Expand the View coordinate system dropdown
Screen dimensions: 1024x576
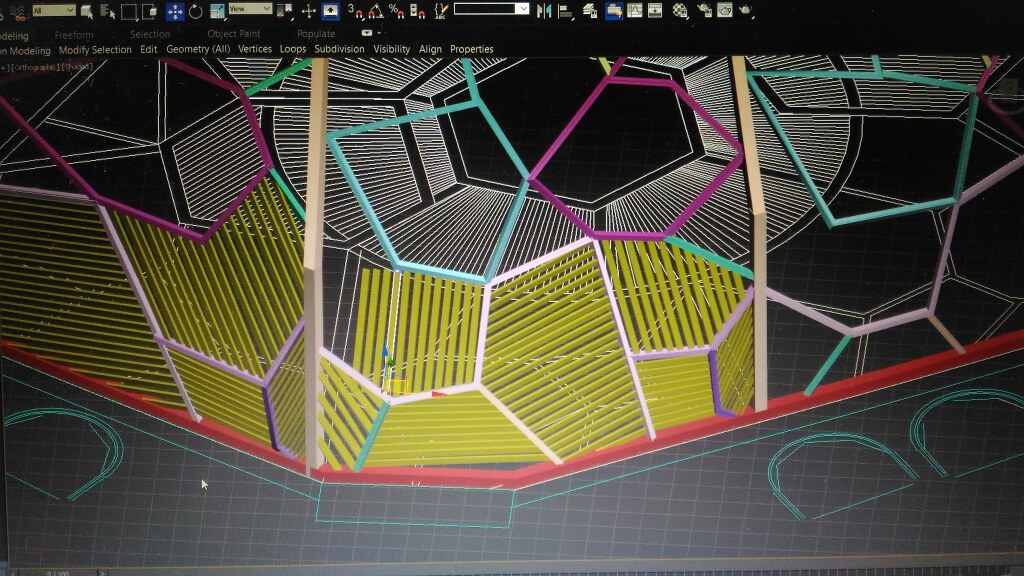250,9
